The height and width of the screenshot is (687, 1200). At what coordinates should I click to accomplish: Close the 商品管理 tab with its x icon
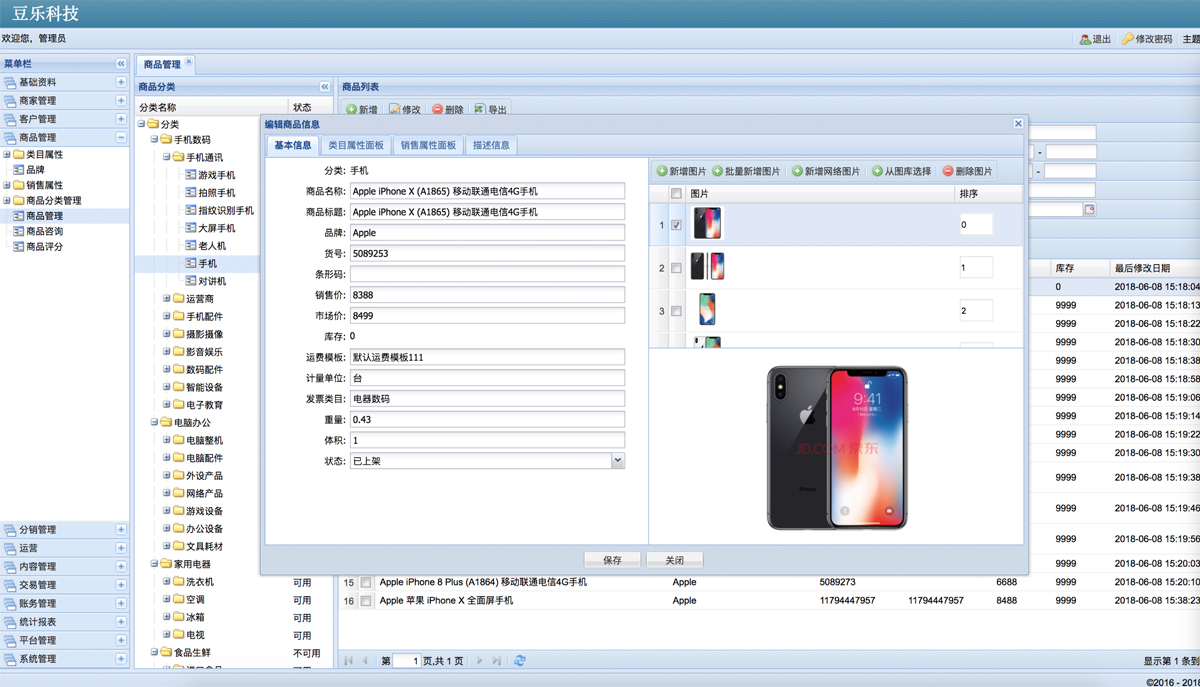click(189, 62)
